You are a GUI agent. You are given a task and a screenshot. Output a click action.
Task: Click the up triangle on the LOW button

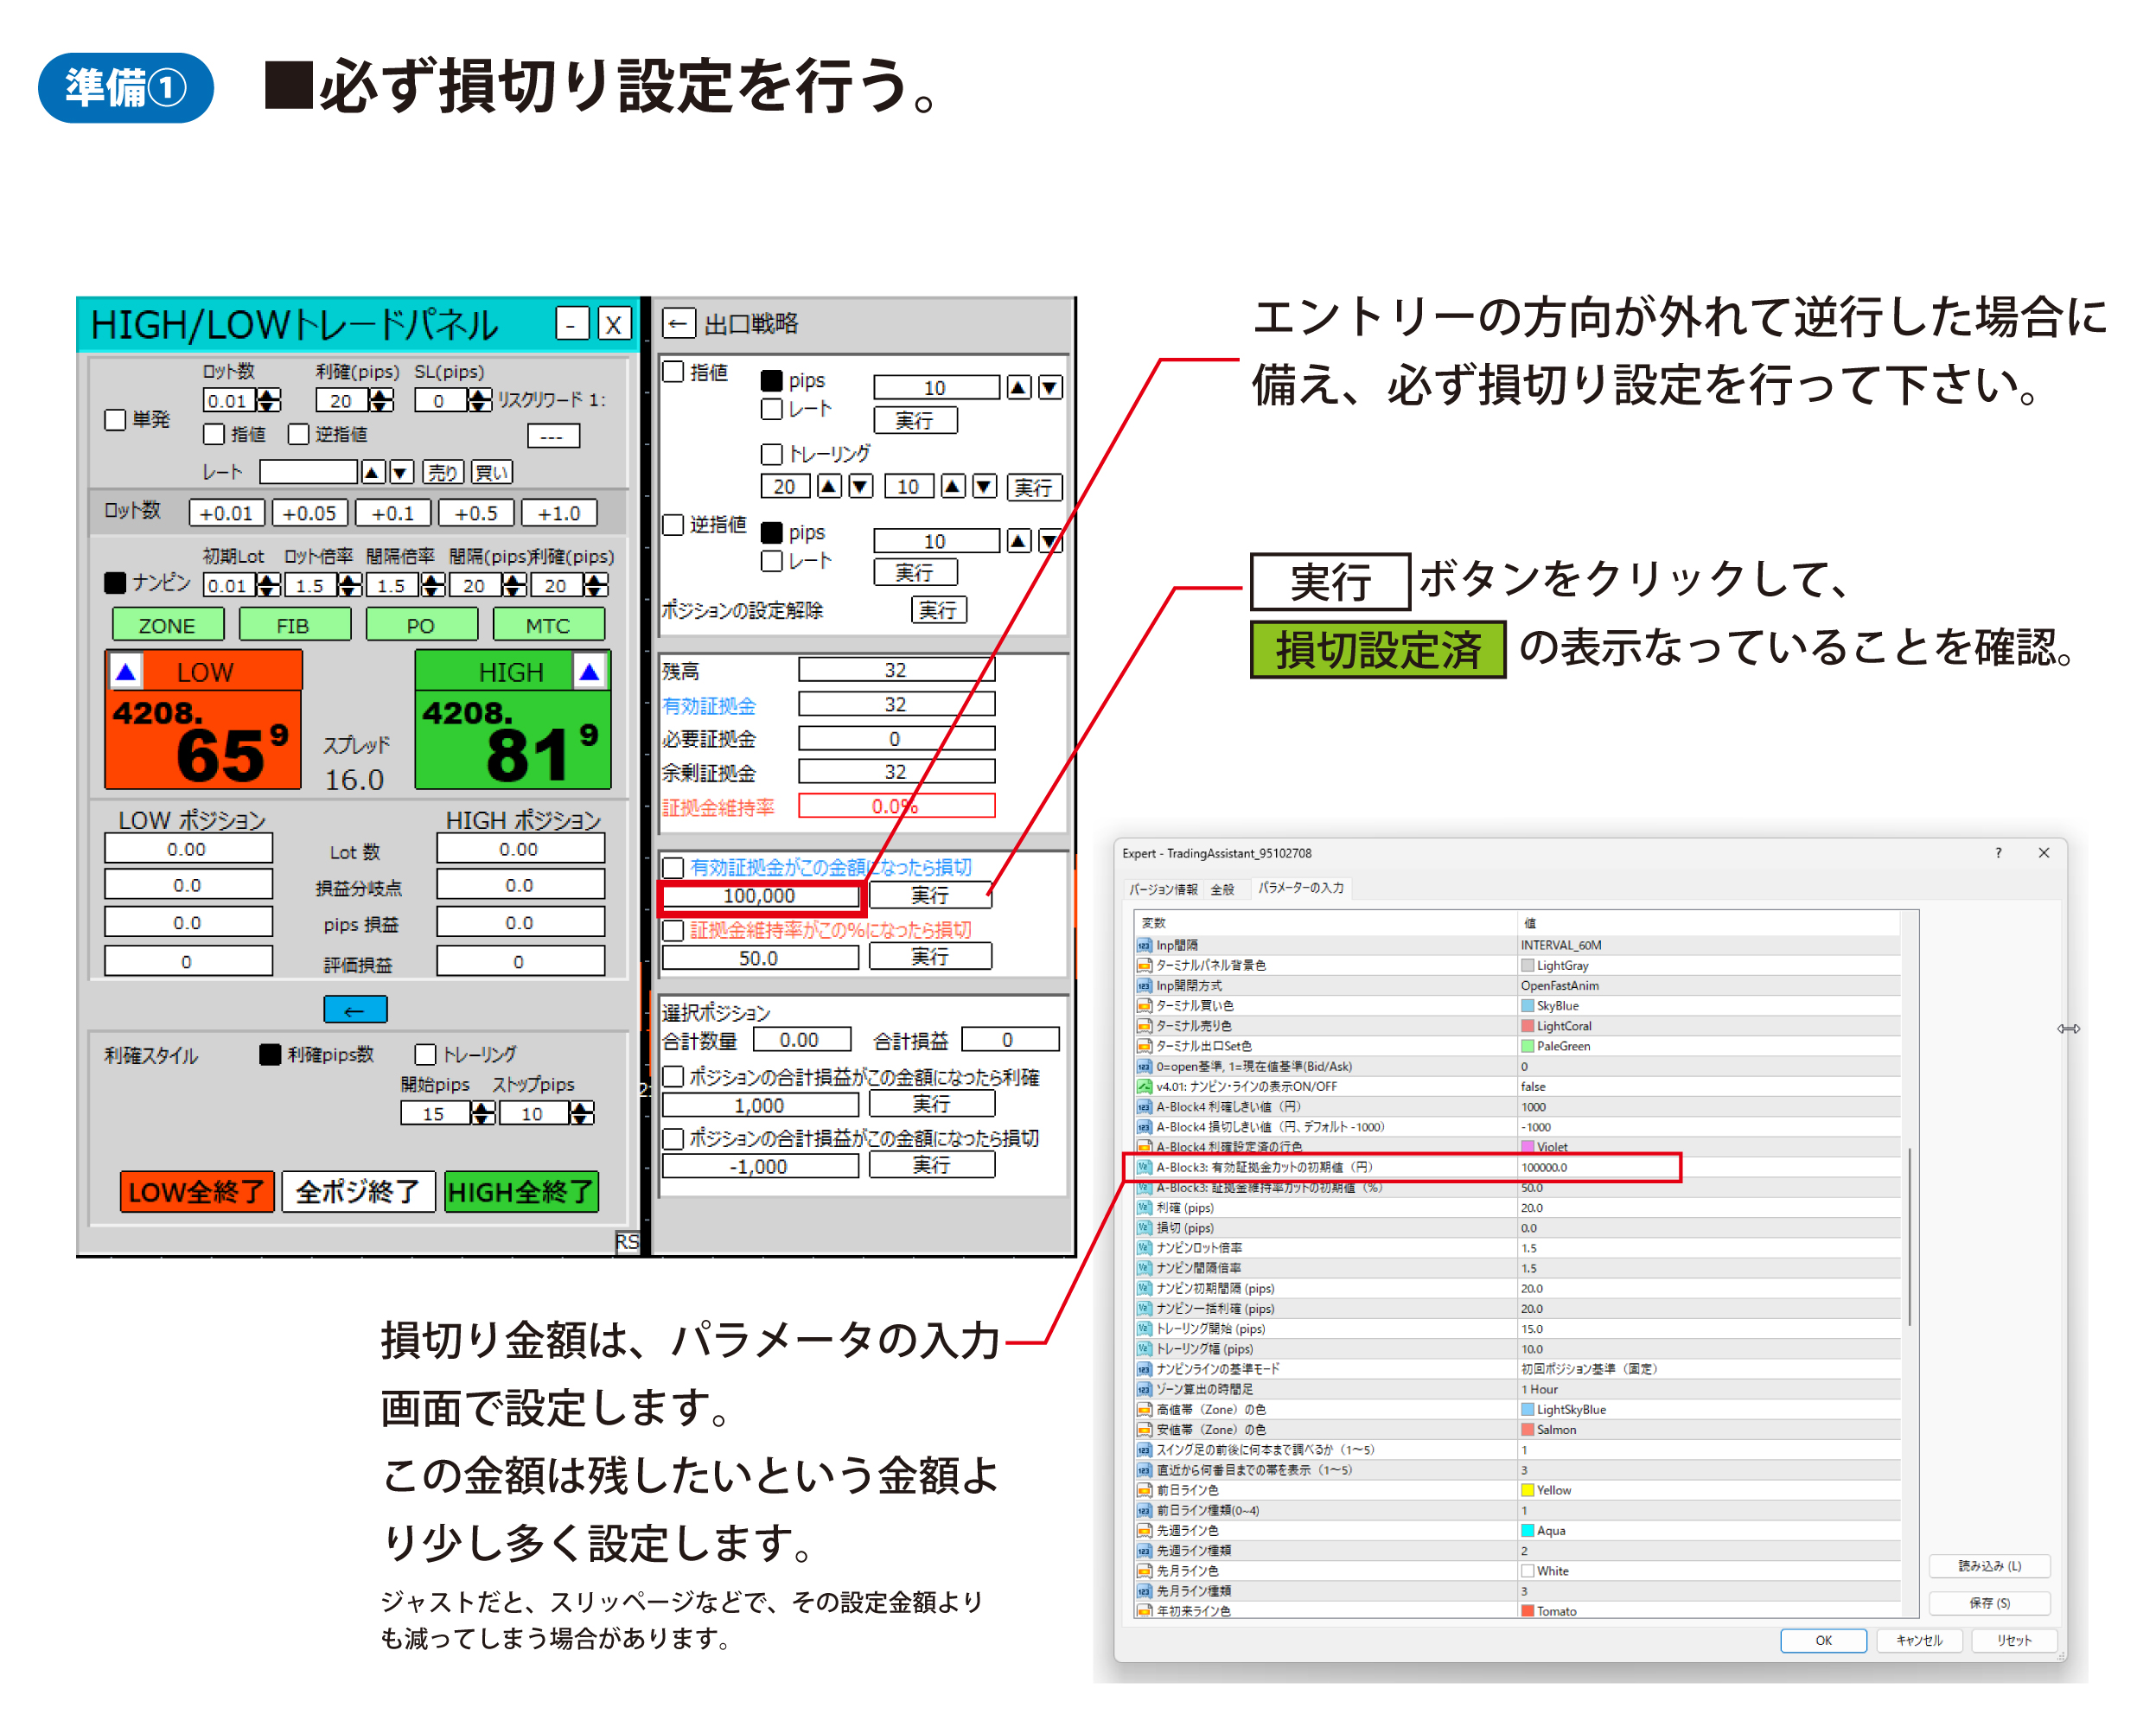(x=126, y=671)
